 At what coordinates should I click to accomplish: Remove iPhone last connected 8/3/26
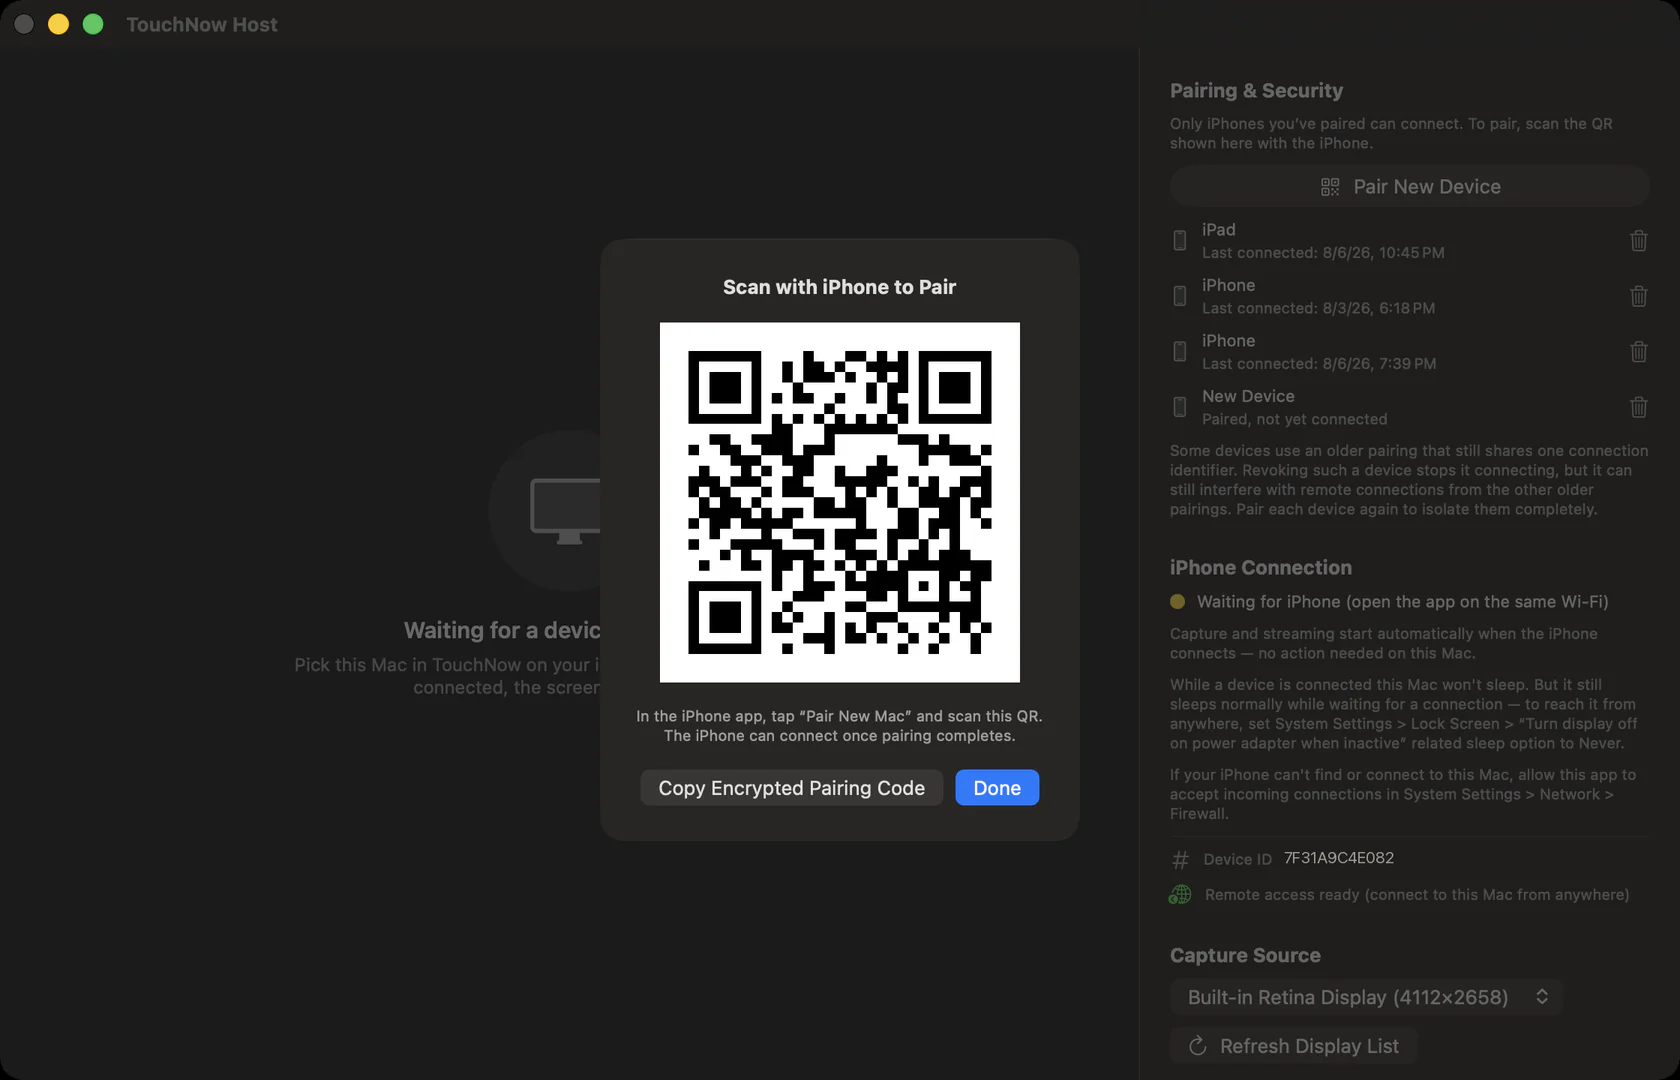[x=1638, y=296]
